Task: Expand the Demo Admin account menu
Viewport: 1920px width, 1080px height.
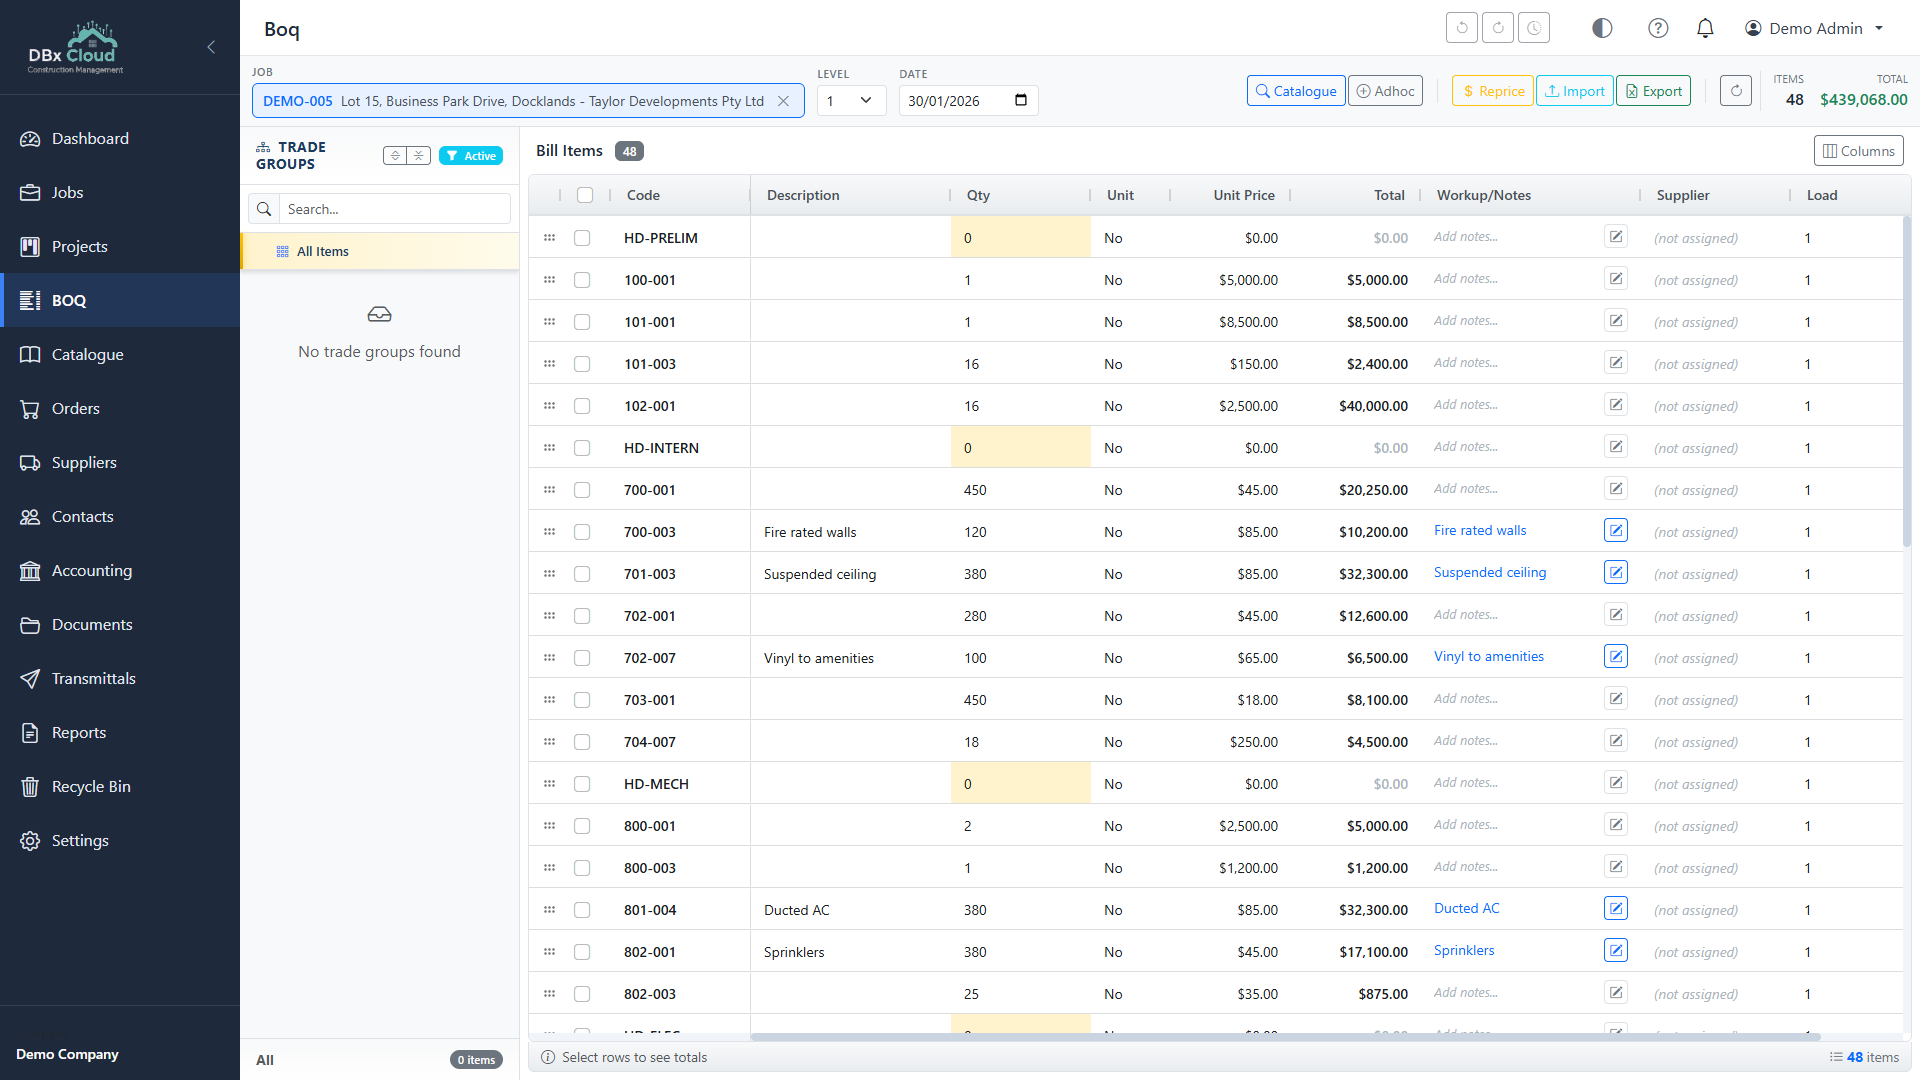Action: click(x=1814, y=28)
